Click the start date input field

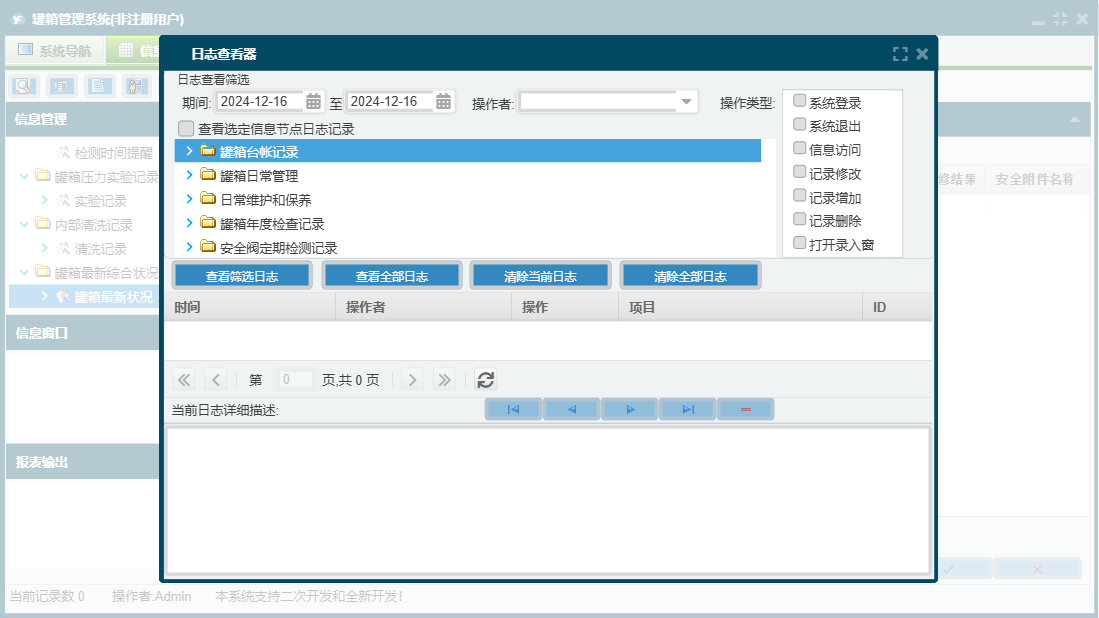point(260,102)
